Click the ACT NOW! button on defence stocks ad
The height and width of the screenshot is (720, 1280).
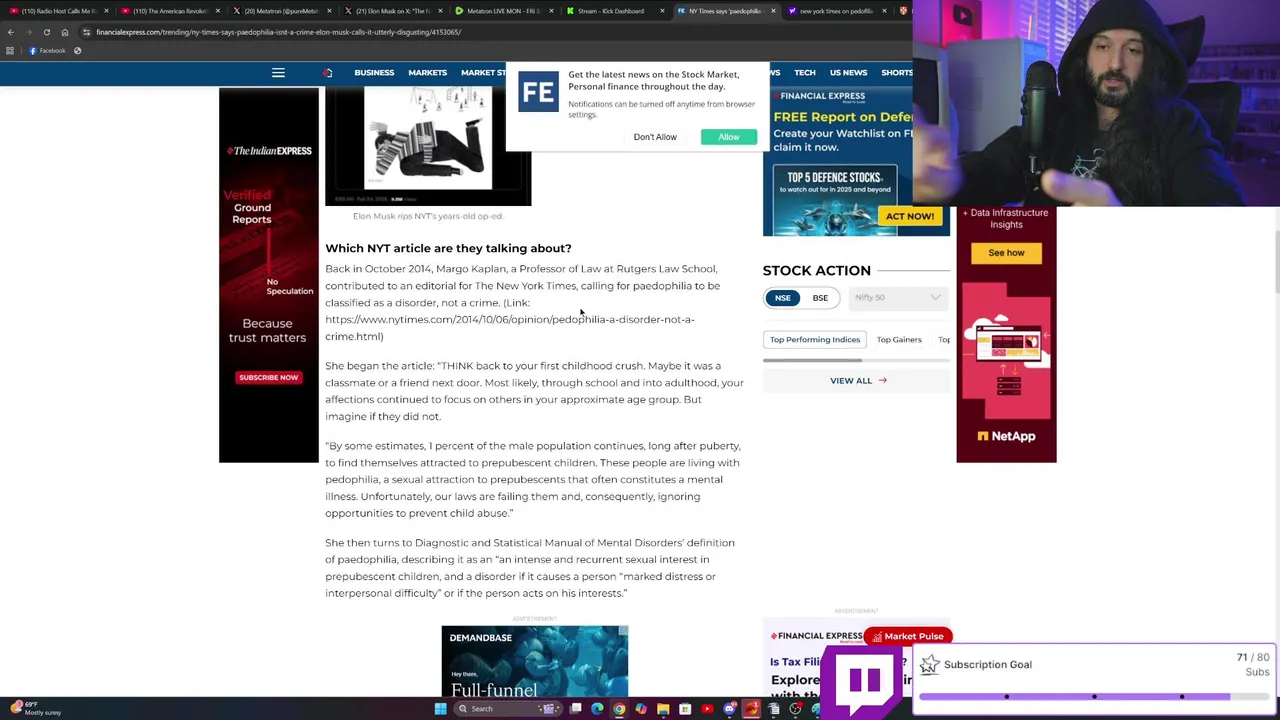[909, 216]
